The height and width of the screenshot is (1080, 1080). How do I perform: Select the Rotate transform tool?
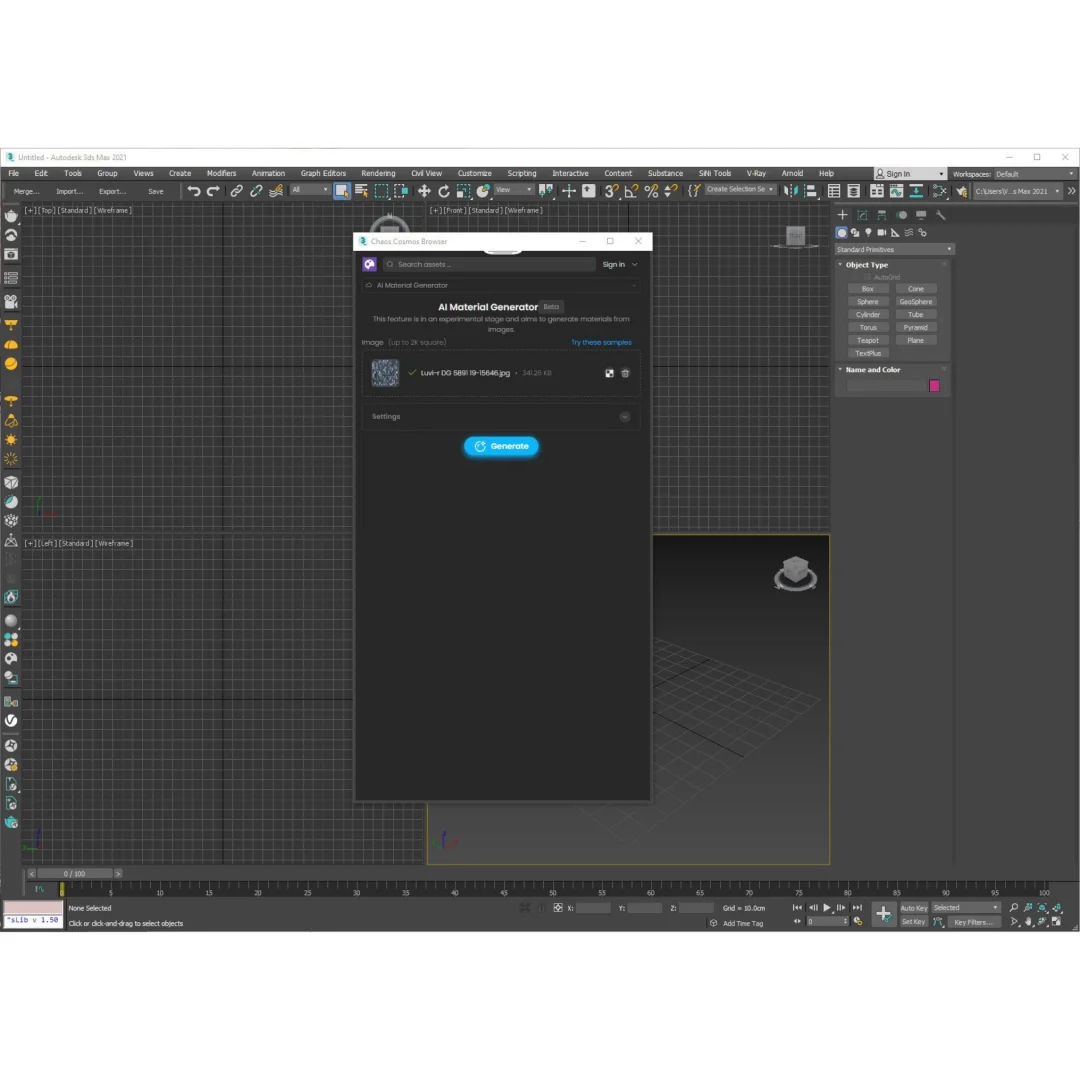pos(444,191)
